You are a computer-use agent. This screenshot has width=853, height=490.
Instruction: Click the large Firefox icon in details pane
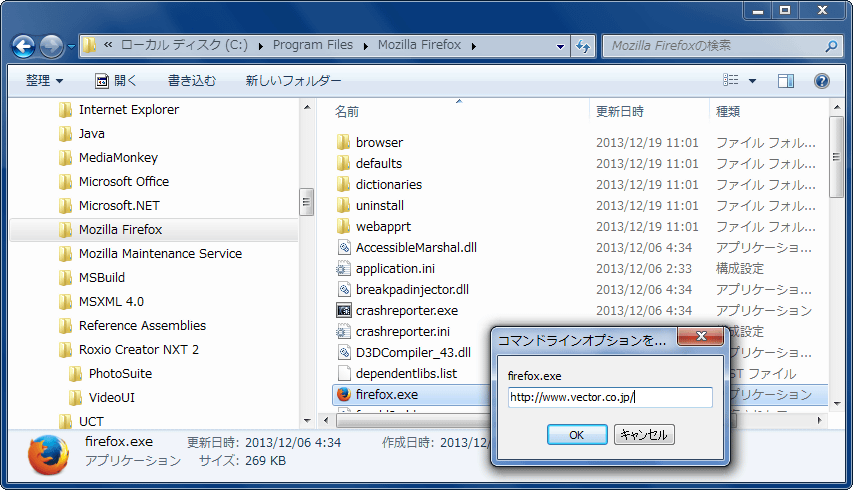click(48, 455)
